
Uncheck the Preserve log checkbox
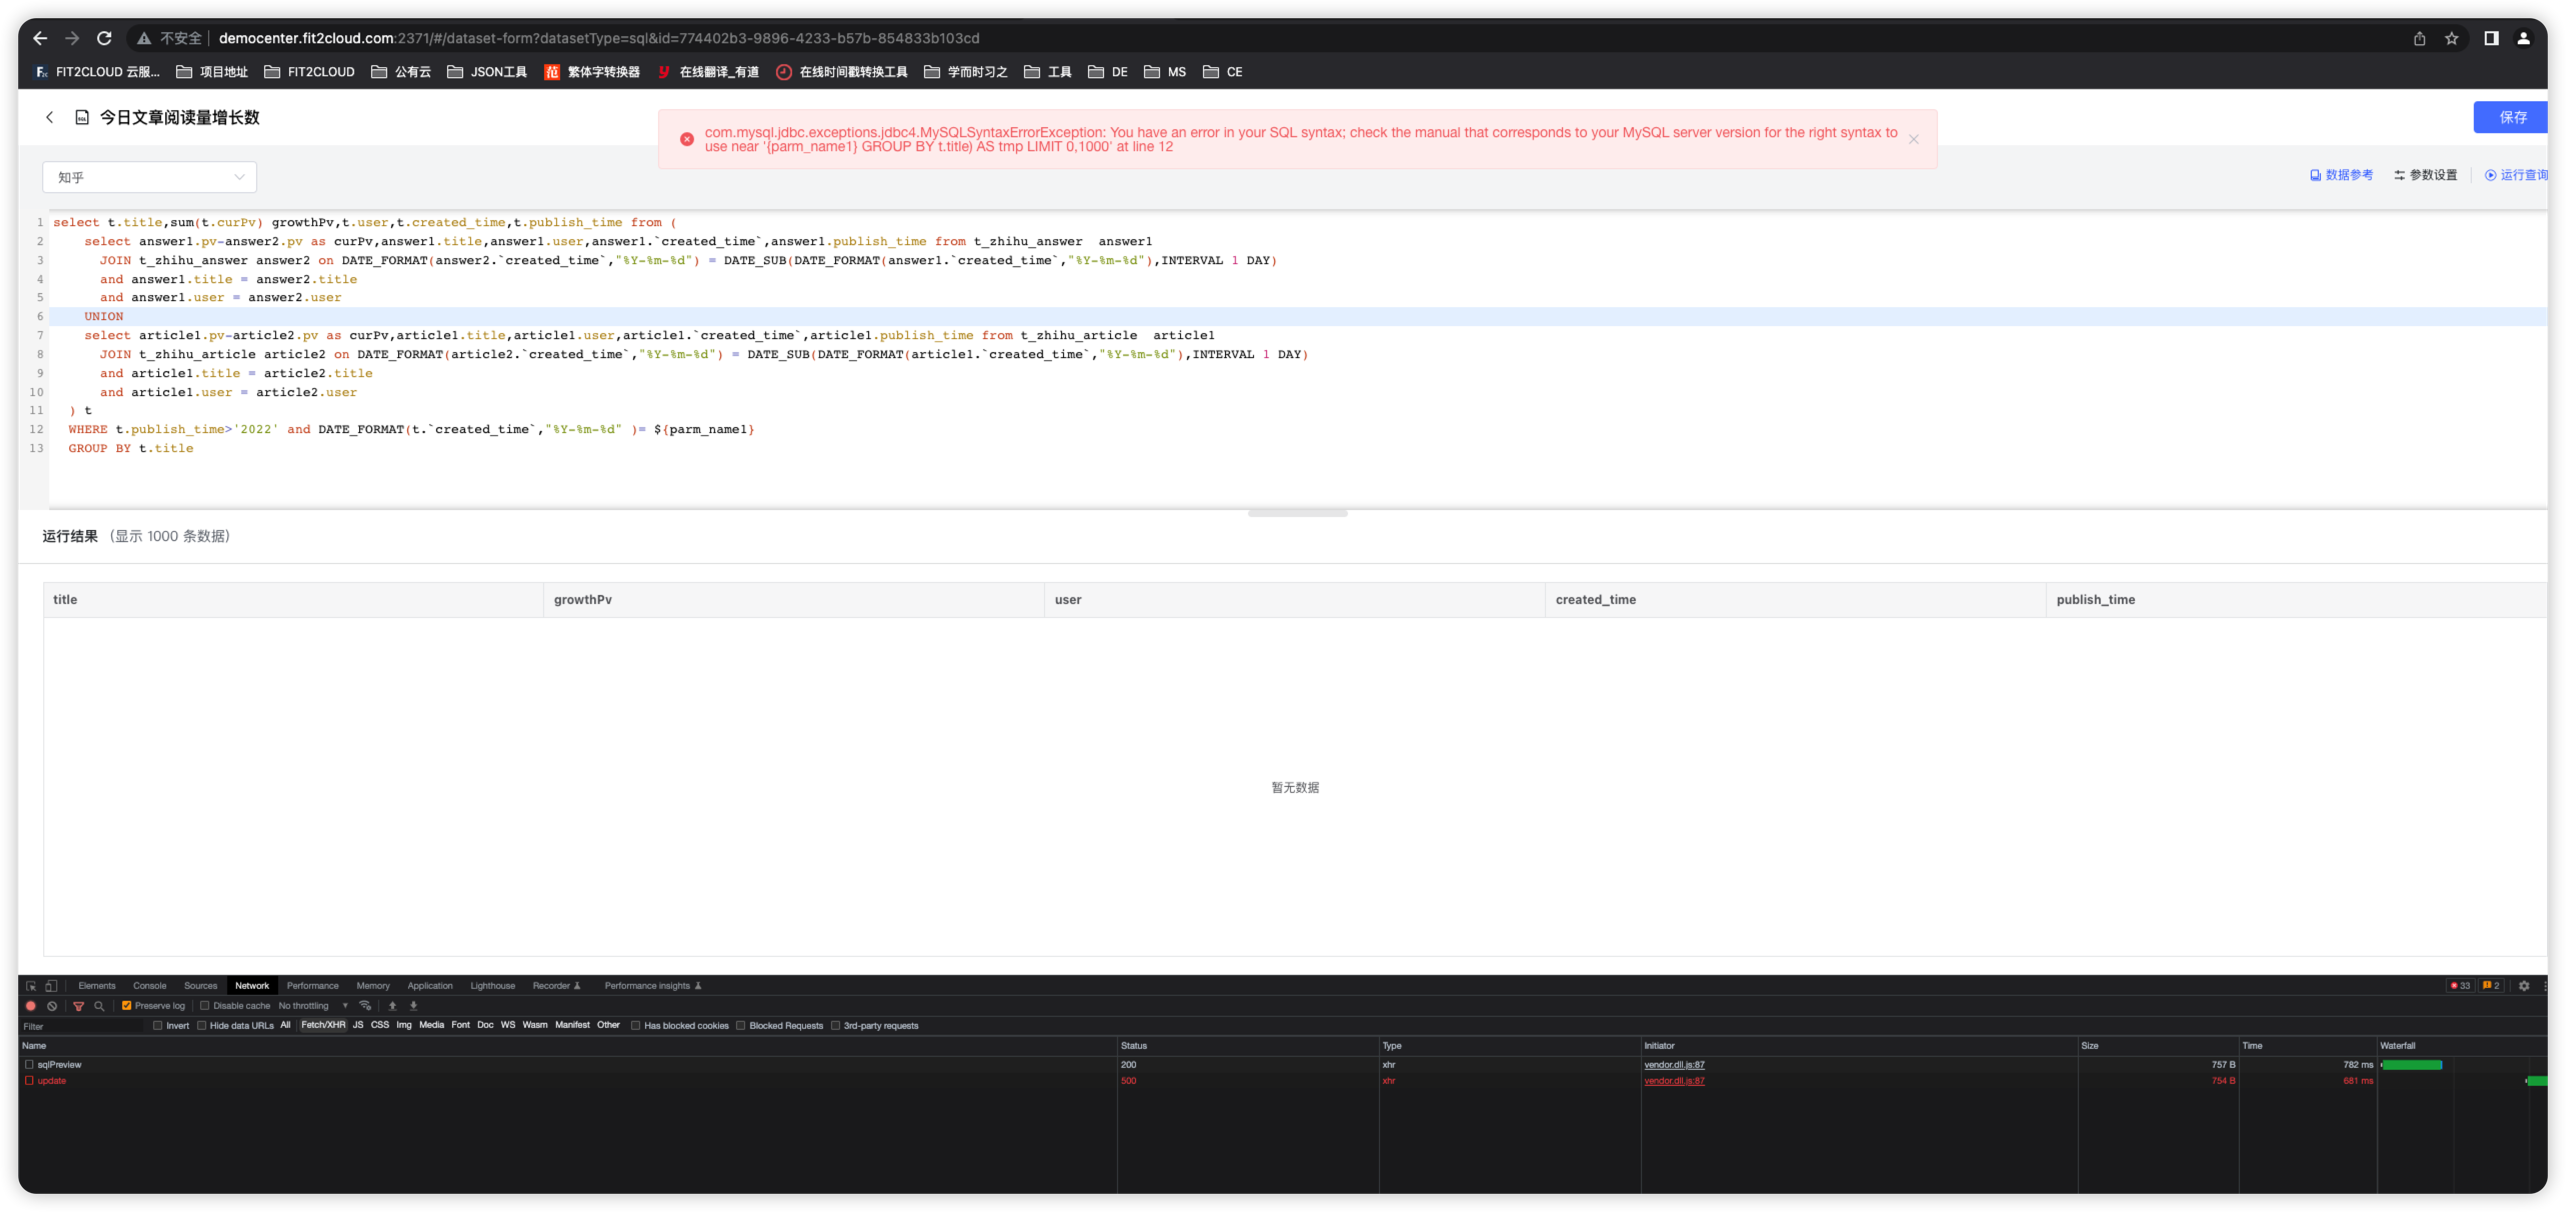coord(126,1006)
